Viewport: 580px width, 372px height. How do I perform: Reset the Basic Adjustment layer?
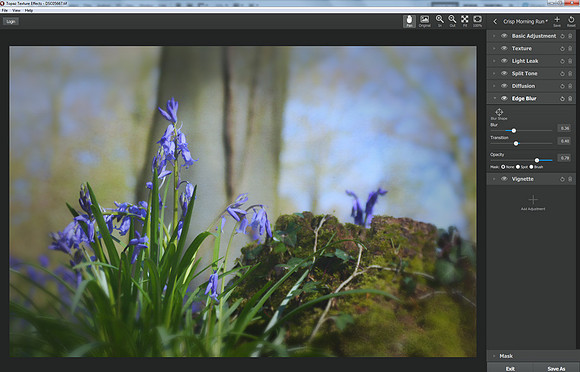point(562,36)
